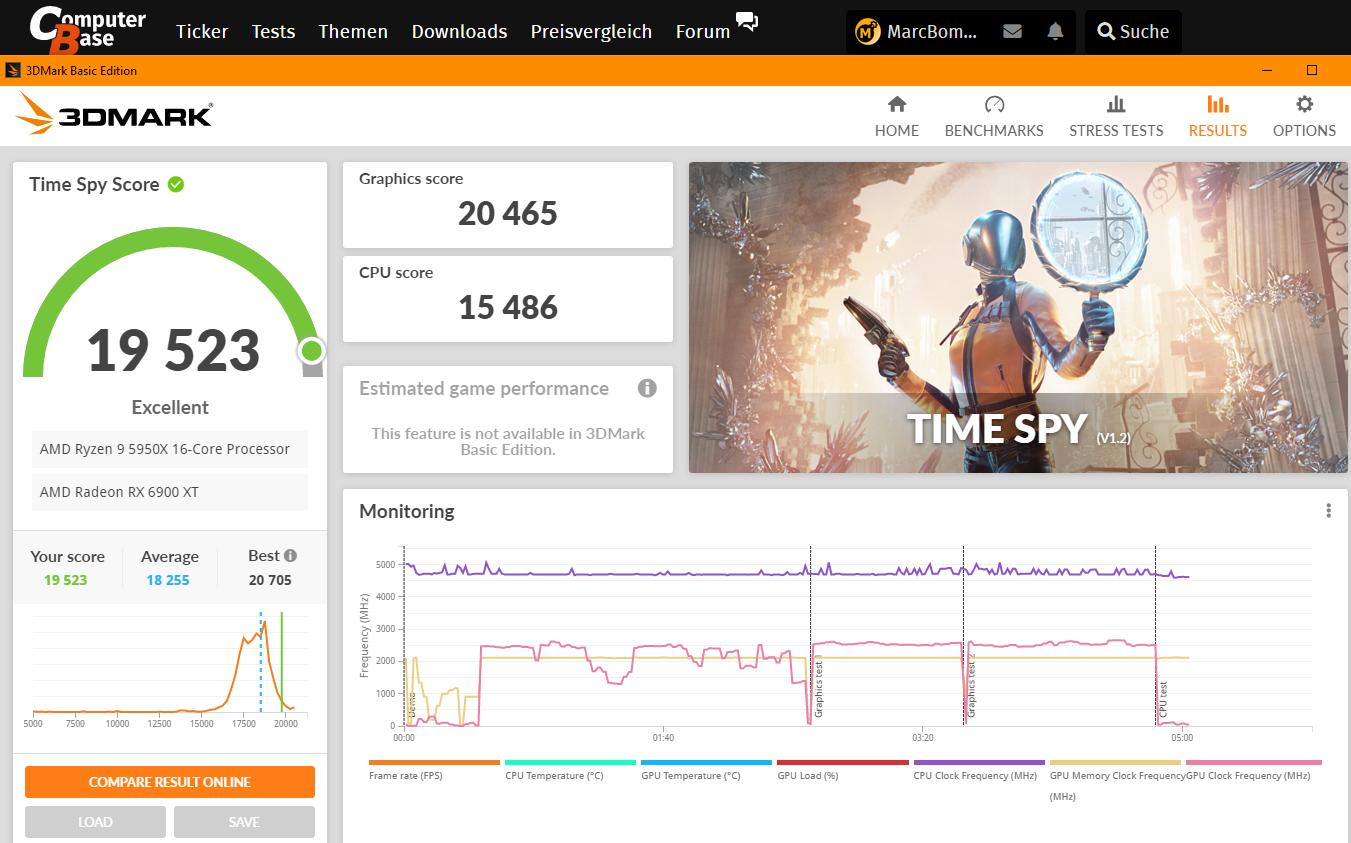Screen dimensions: 1351x843
Task: Click AMD Ryzen 9 5950X processor entry
Action: [x=170, y=449]
